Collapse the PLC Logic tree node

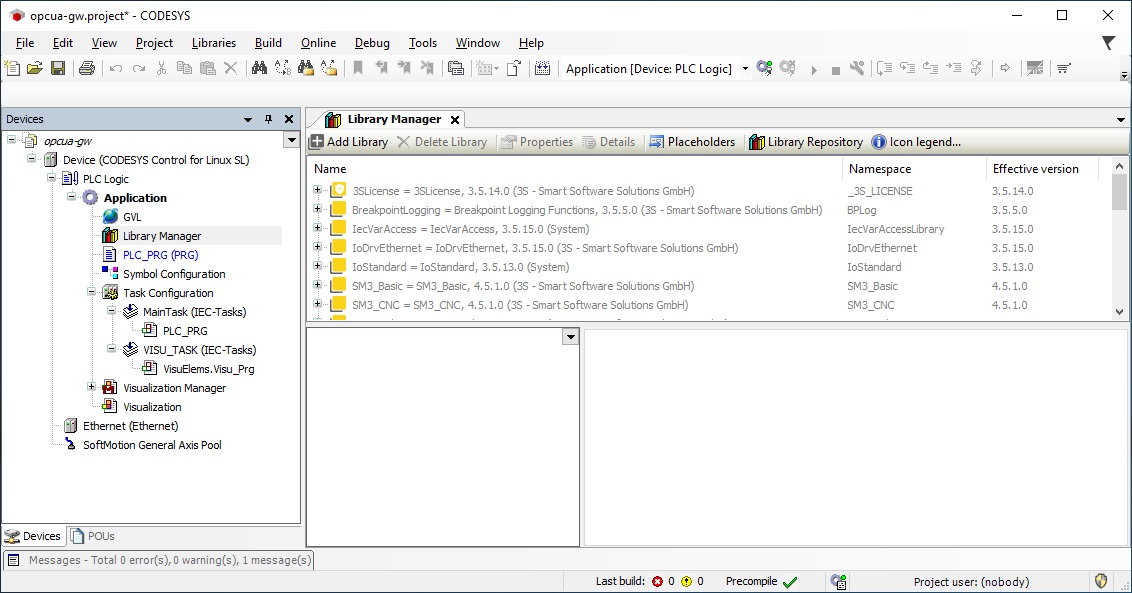click(x=51, y=178)
